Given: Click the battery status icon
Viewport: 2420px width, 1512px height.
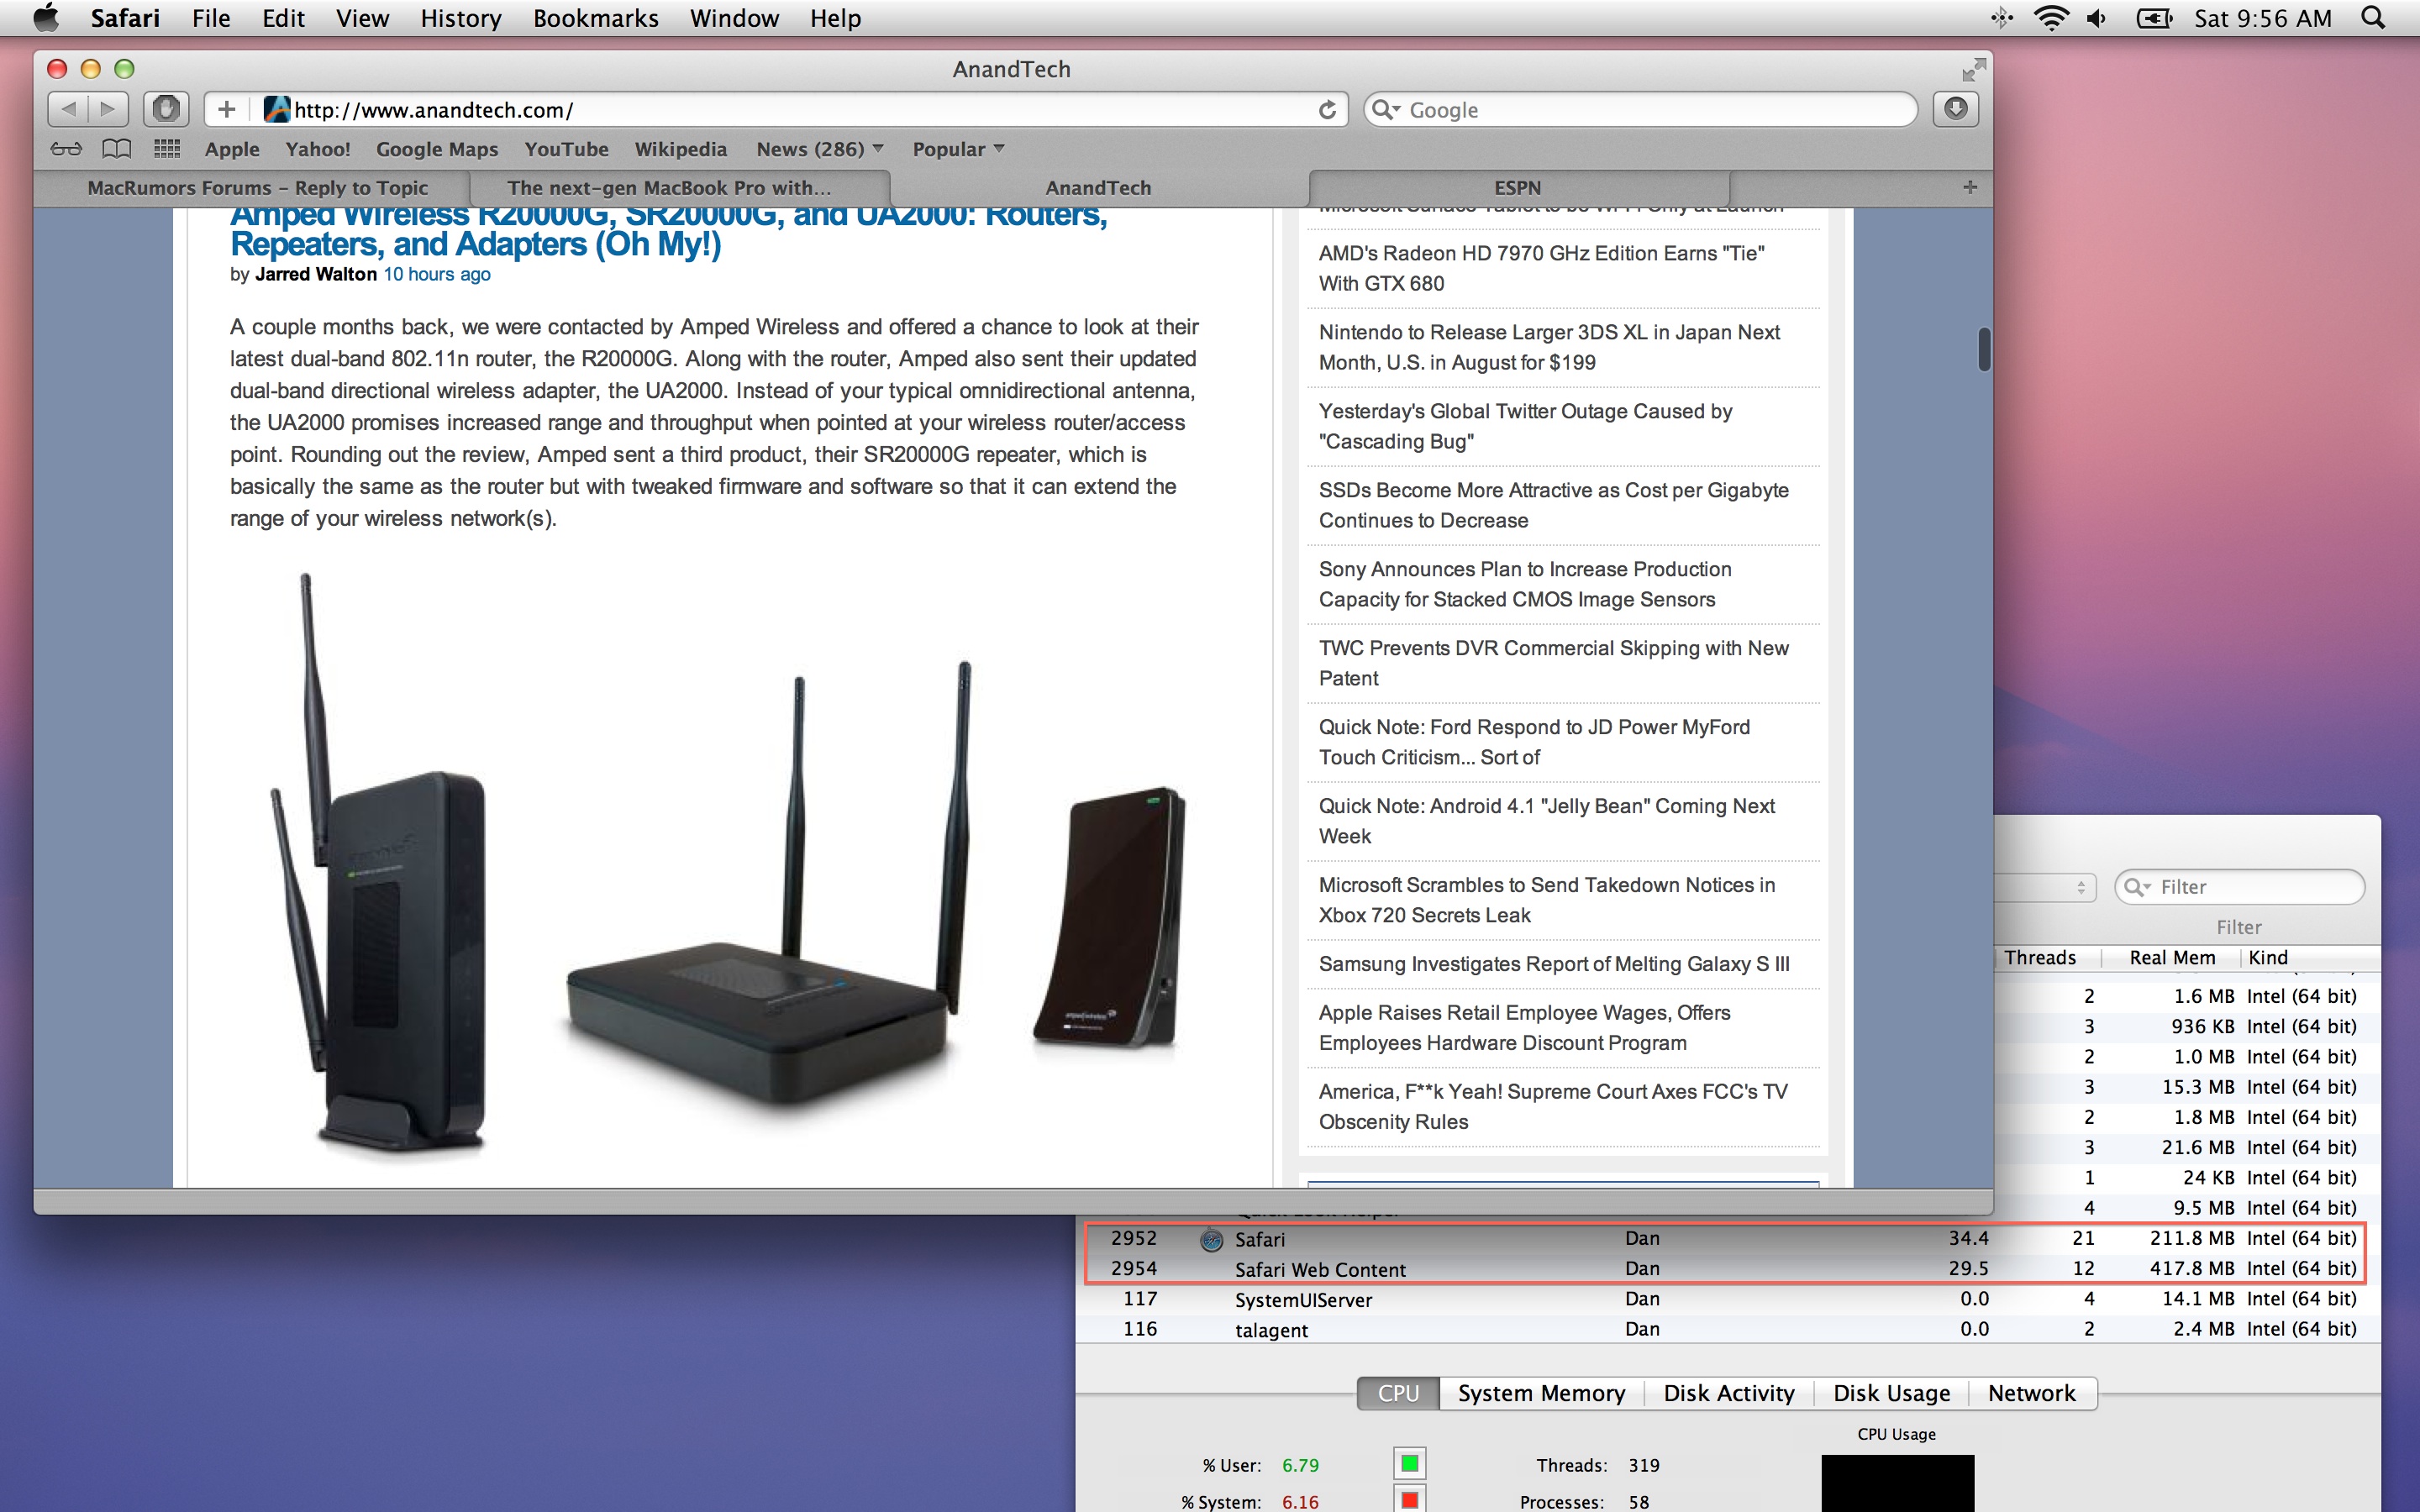Looking at the screenshot, I should [2153, 18].
